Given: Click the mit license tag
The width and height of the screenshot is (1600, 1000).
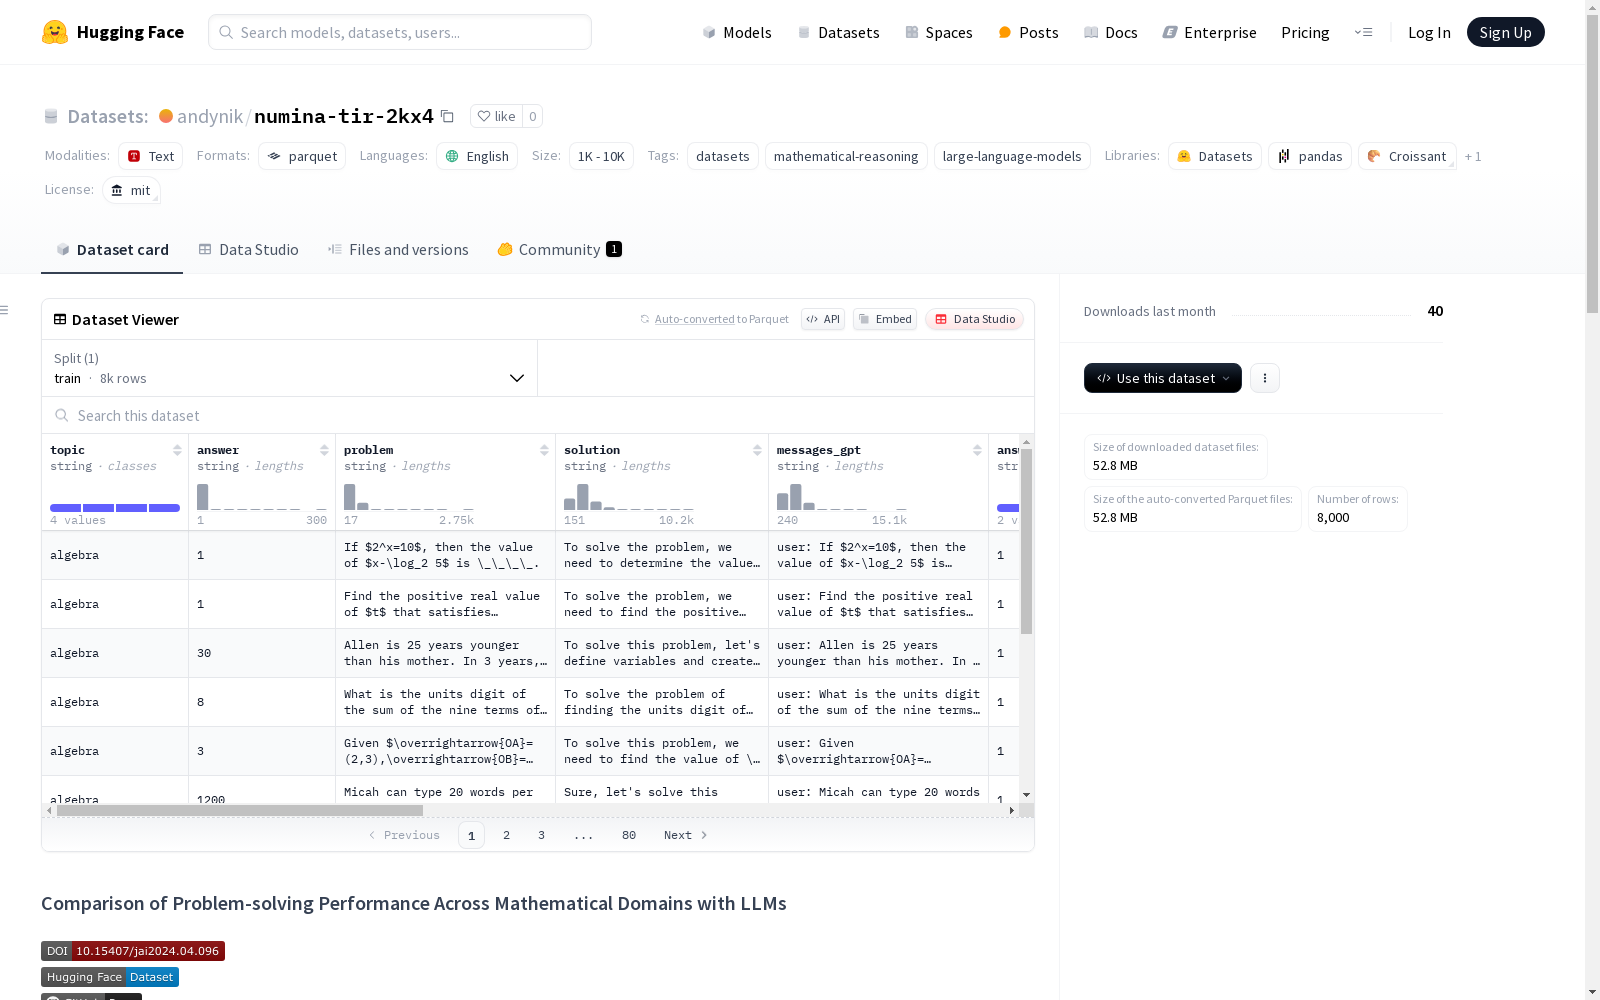Looking at the screenshot, I should click(x=131, y=190).
